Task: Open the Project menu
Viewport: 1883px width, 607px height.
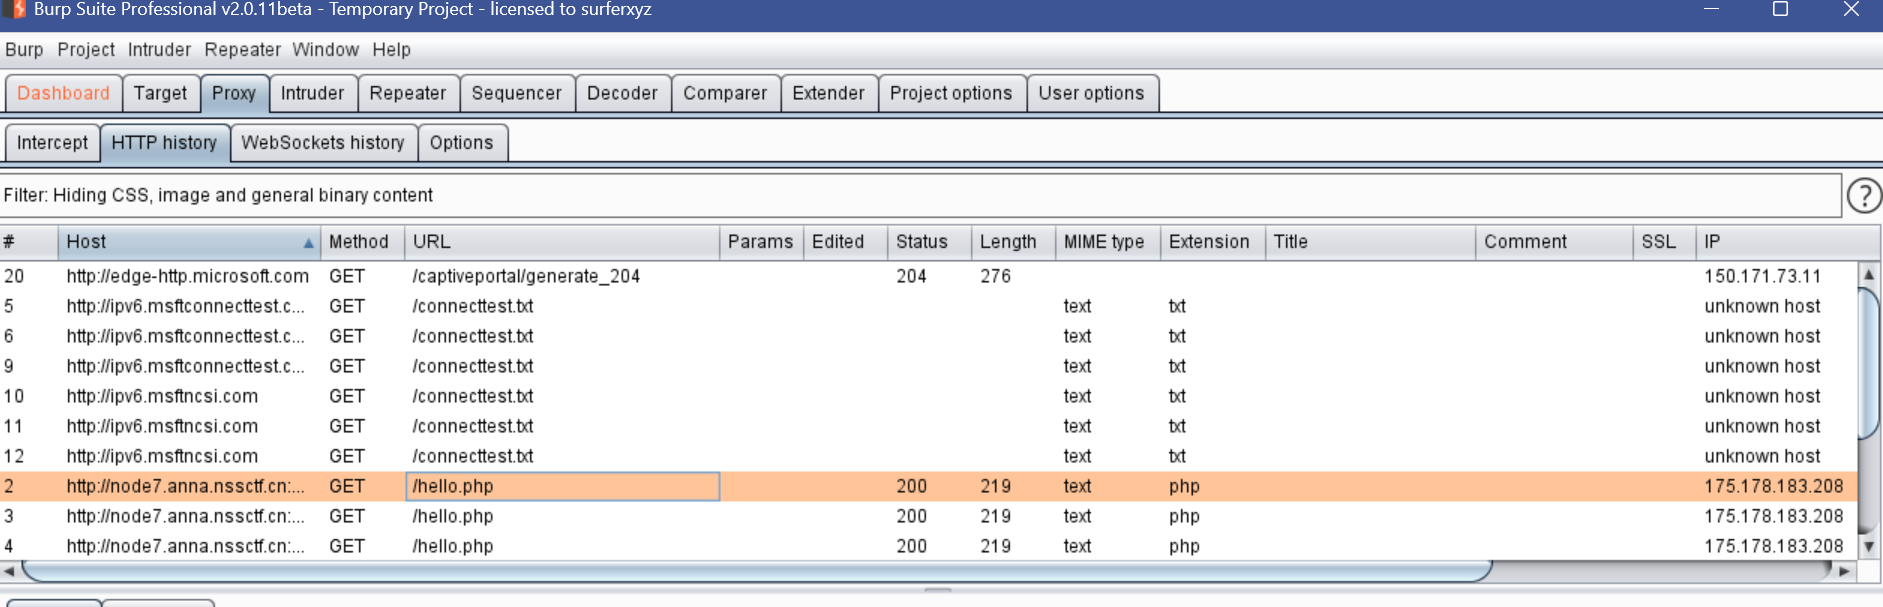Action: coord(86,50)
